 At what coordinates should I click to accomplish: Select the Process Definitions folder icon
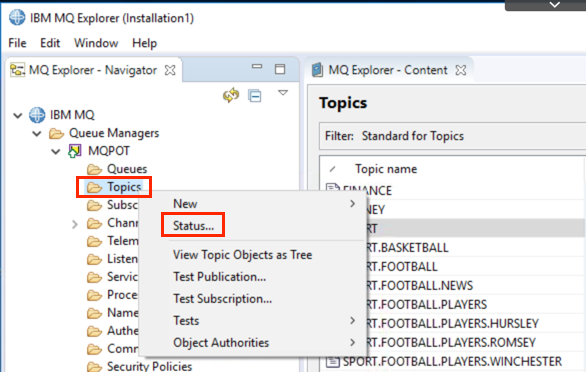tap(94, 295)
